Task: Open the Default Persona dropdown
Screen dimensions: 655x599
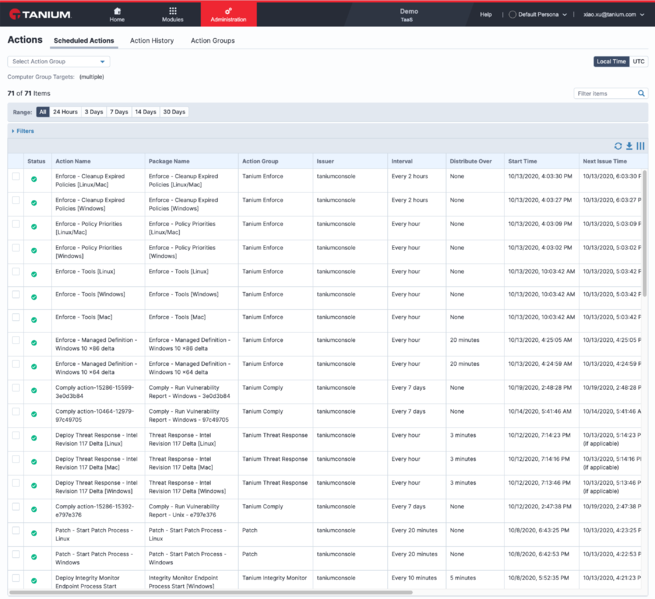Action: click(x=538, y=14)
